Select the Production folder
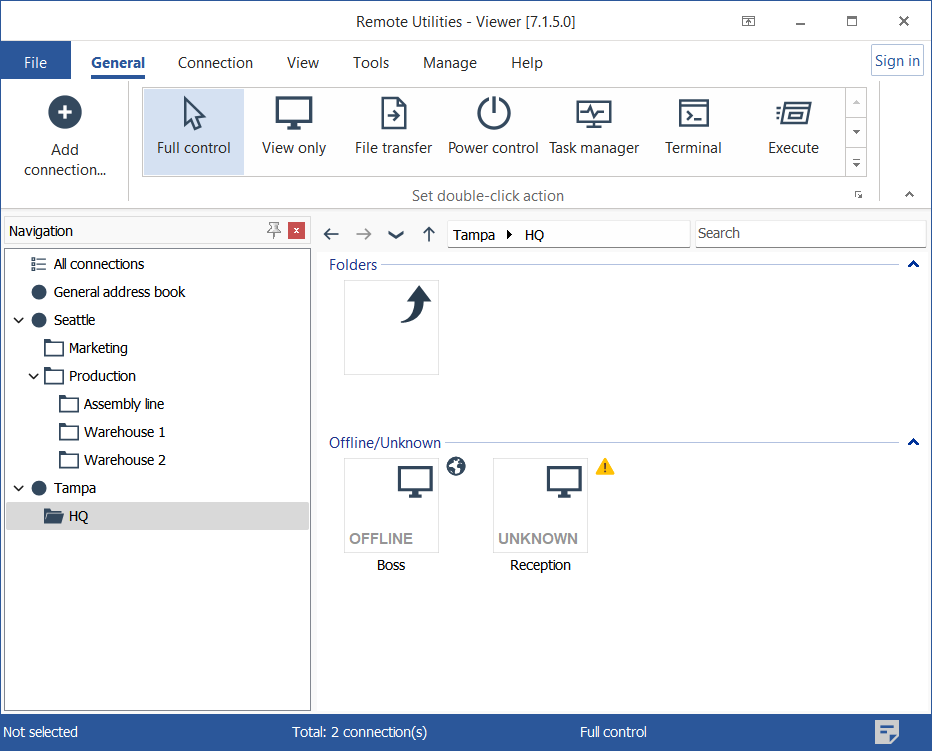This screenshot has height=751, width=932. click(102, 376)
